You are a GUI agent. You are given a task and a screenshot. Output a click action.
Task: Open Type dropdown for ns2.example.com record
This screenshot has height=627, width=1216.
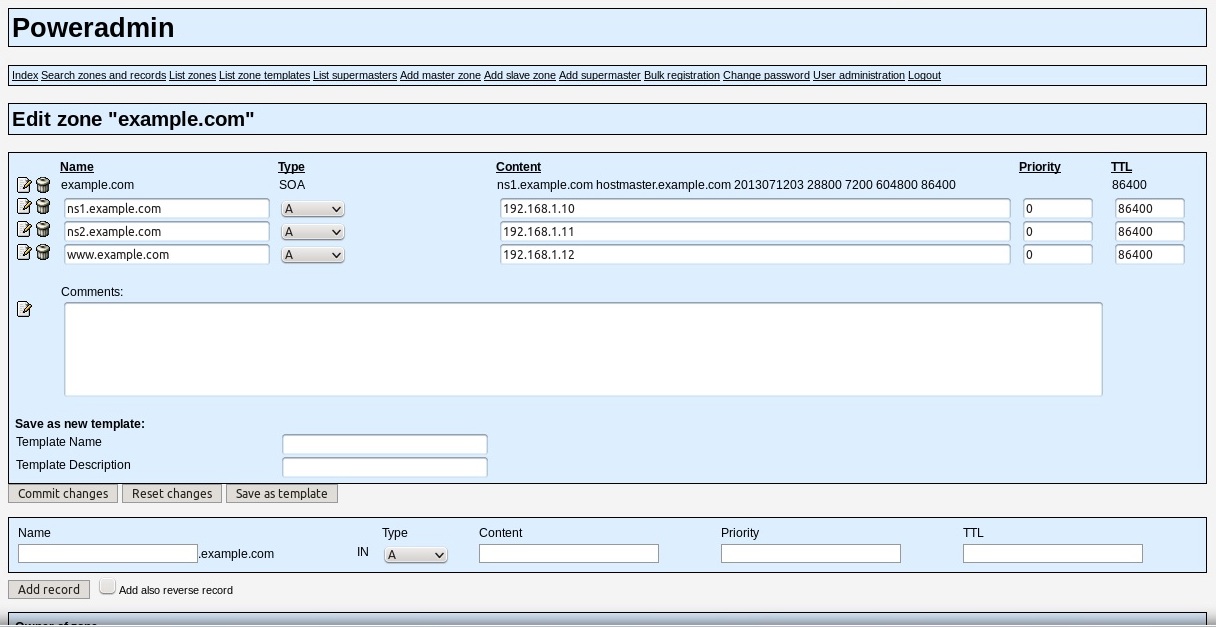click(x=313, y=232)
